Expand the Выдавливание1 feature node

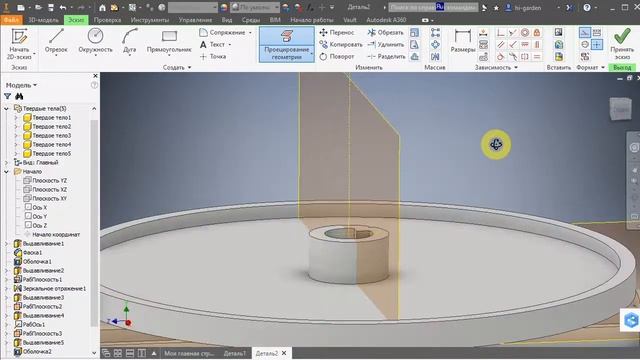[x=6, y=244]
